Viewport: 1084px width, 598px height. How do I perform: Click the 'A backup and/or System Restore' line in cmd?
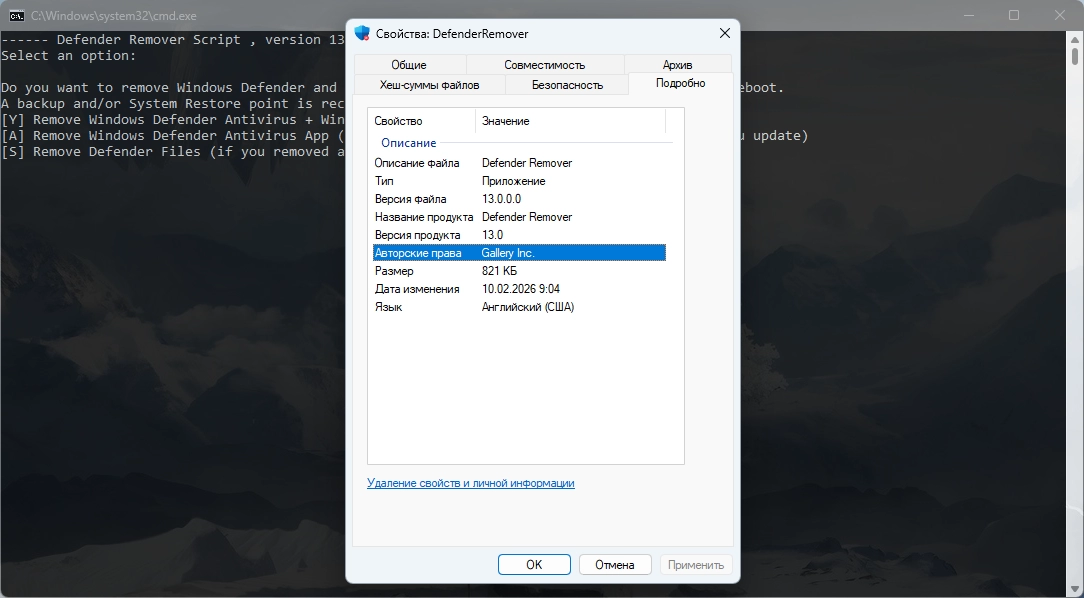[173, 104]
